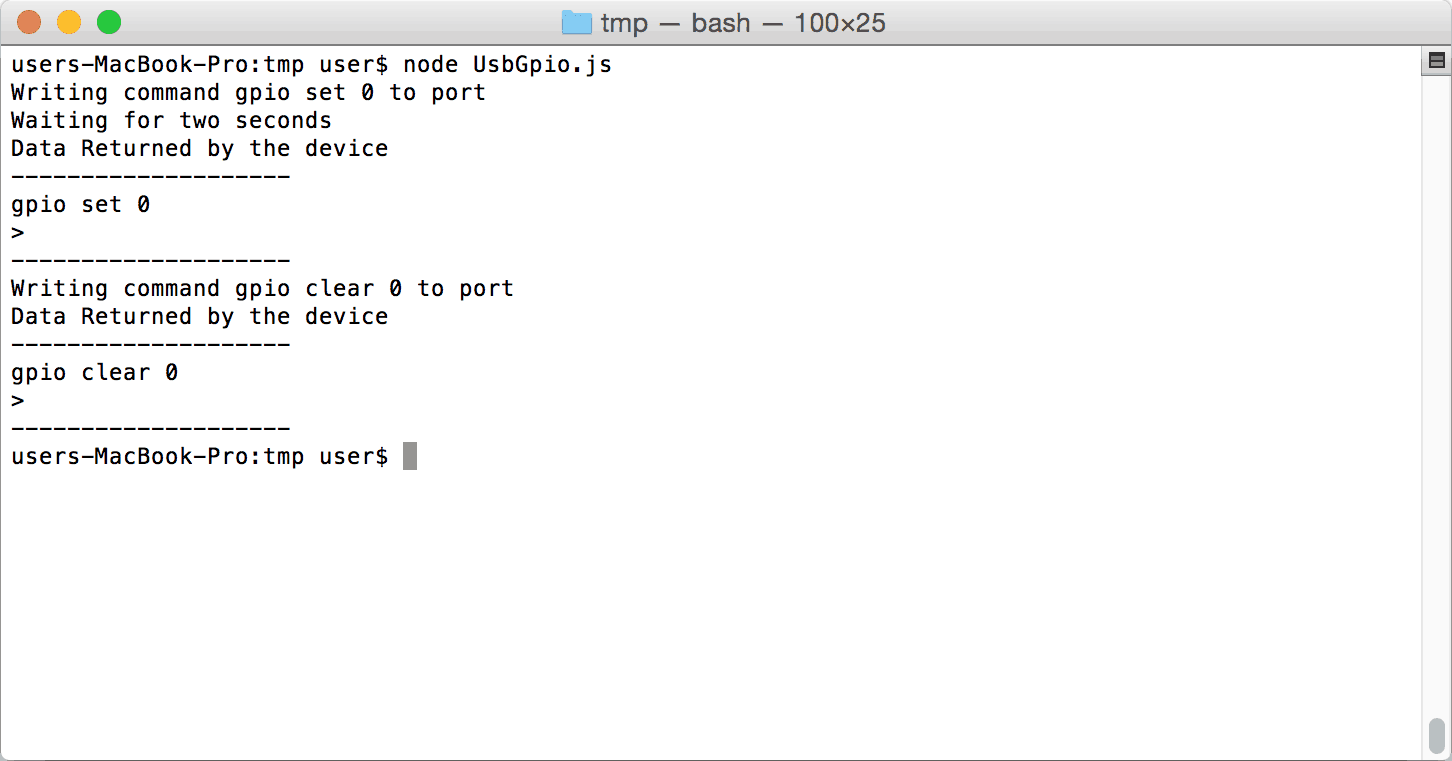Select the terminal cursor block at the prompt
The width and height of the screenshot is (1452, 761).
pyautogui.click(x=409, y=455)
